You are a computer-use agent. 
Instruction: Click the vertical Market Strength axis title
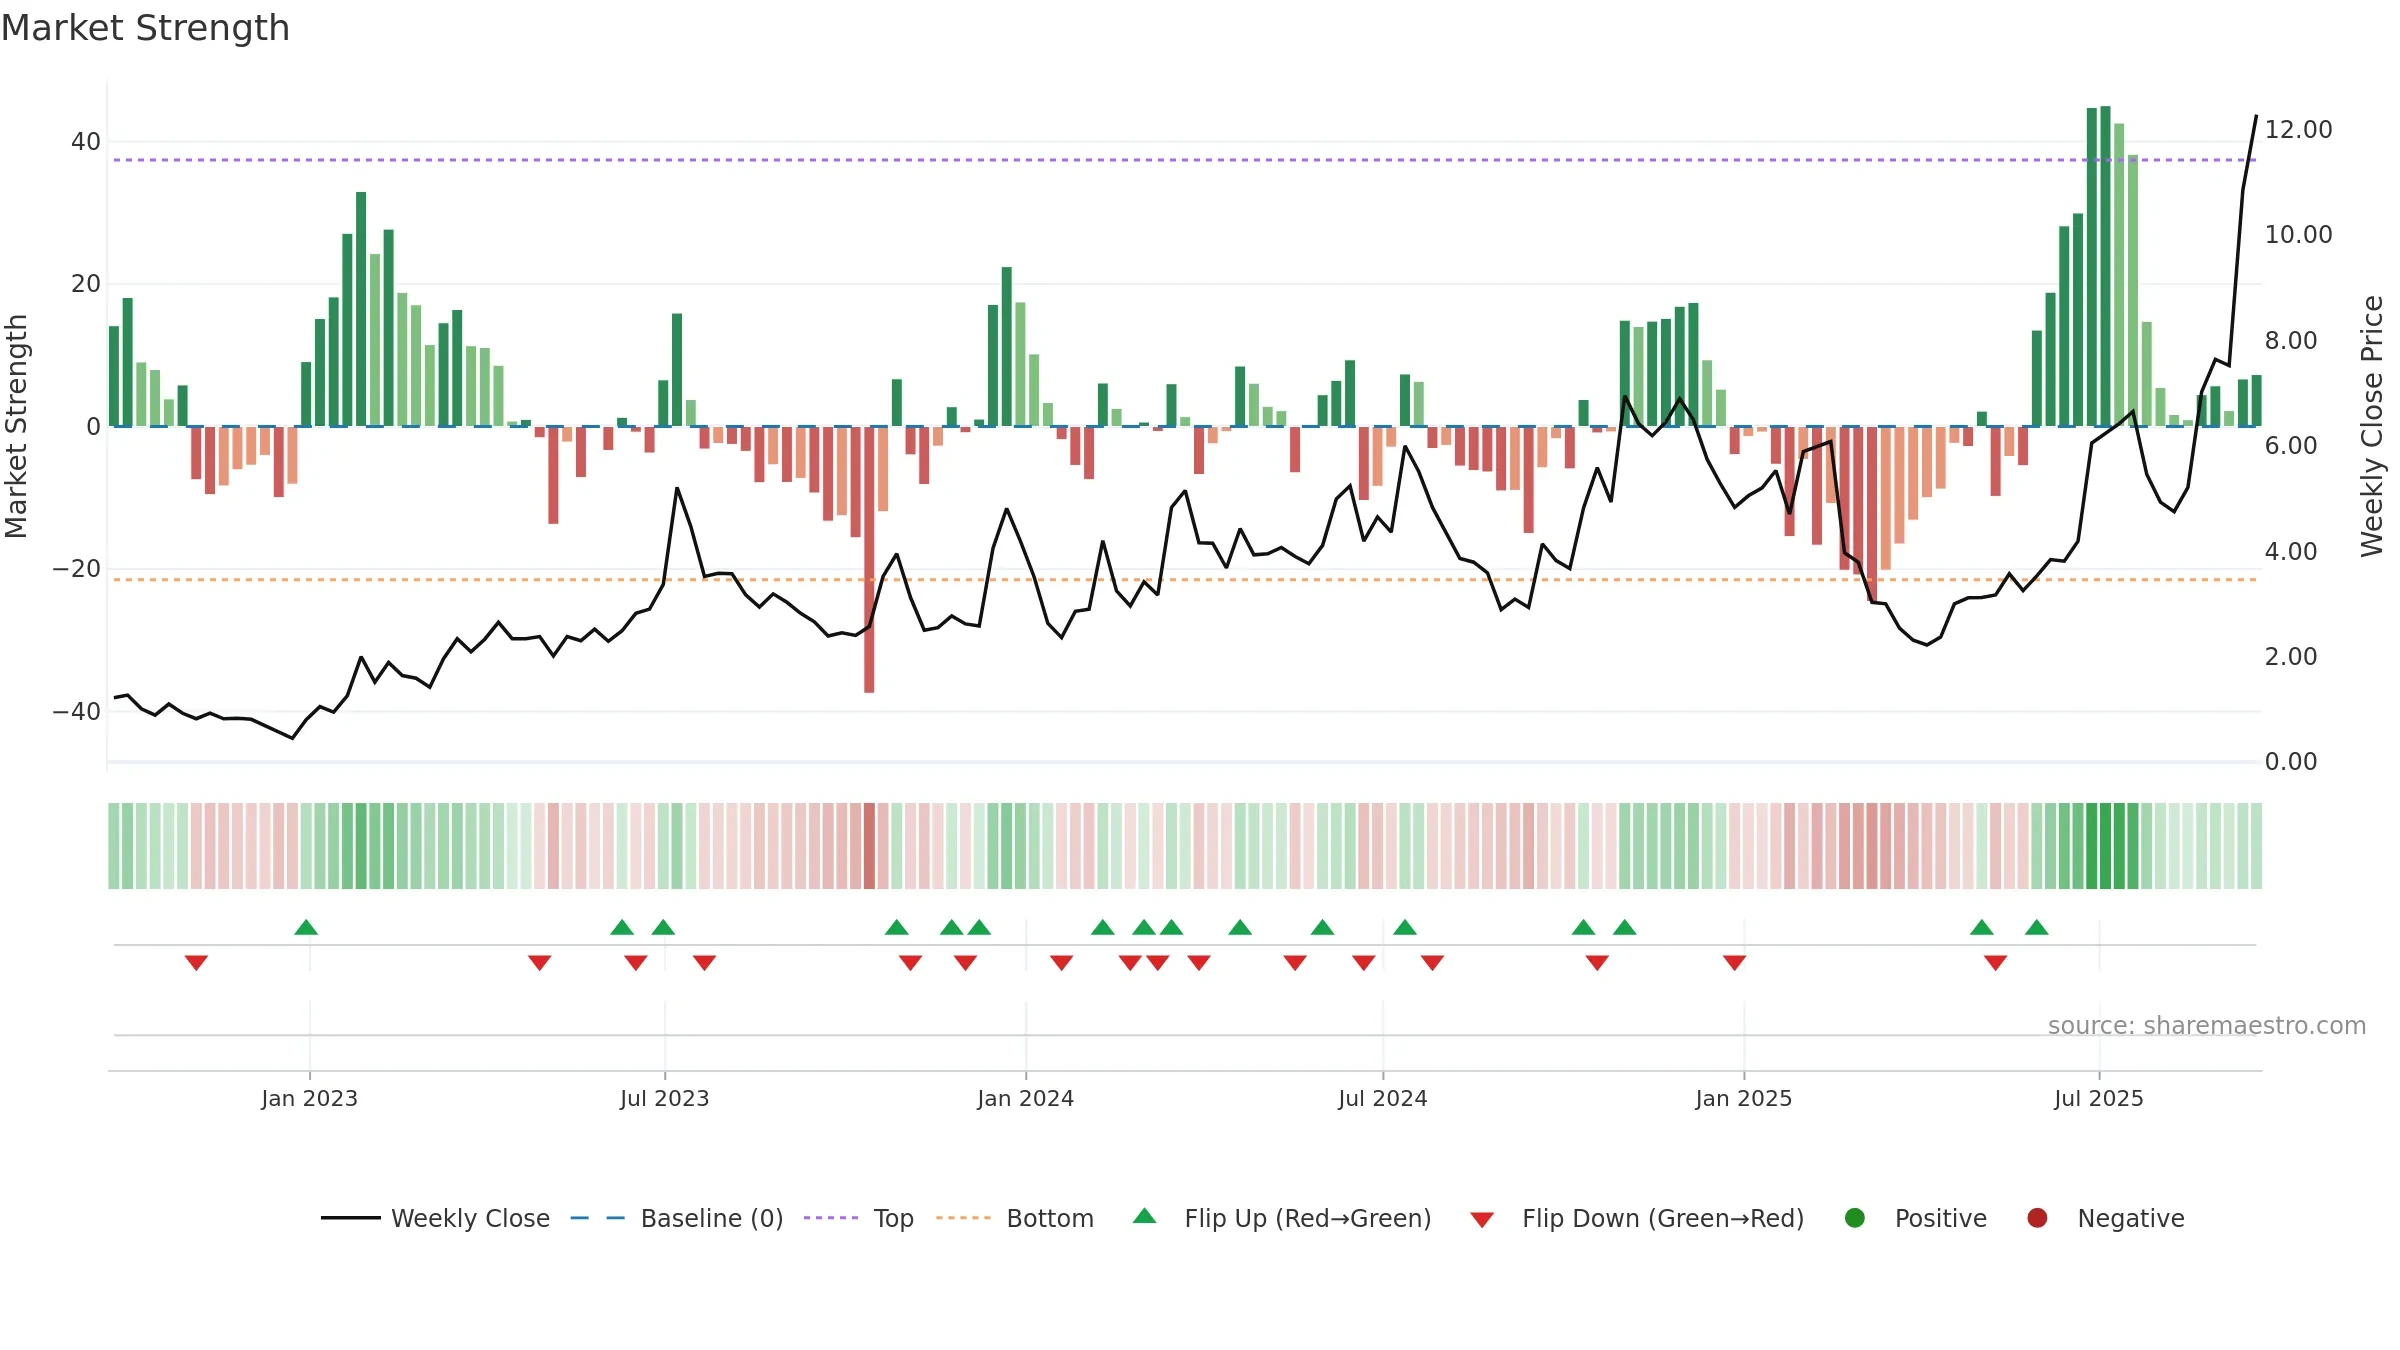point(16,426)
